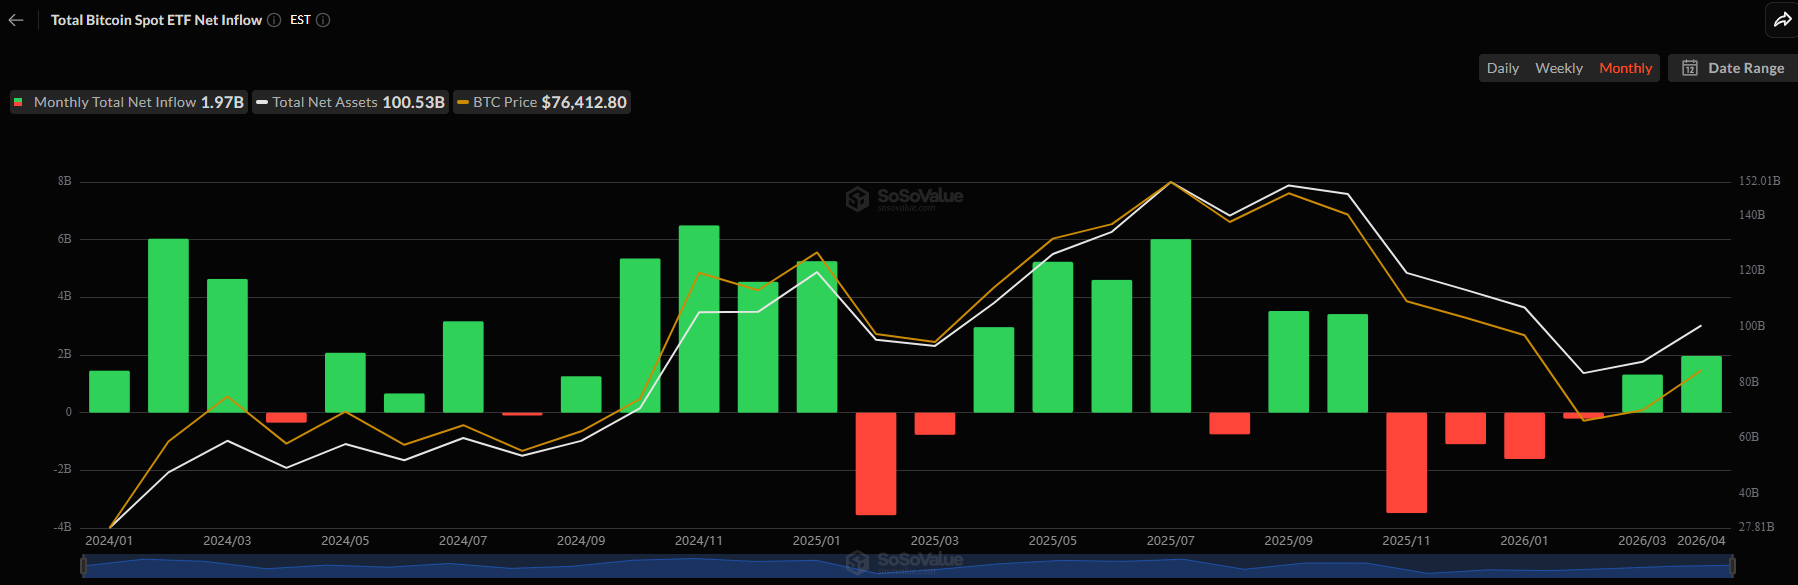
Task: Click the 2025/05 x-axis label
Action: 1053,541
